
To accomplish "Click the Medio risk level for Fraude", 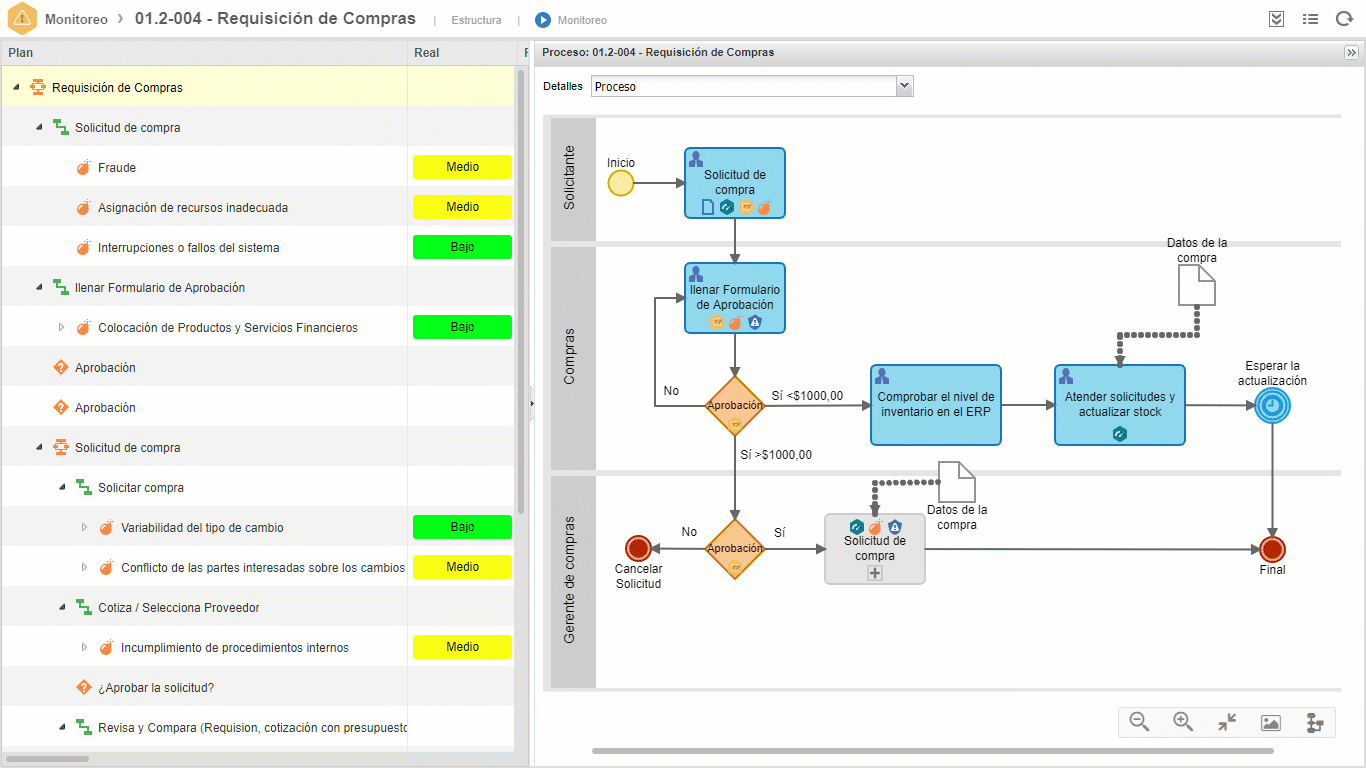I will point(462,167).
